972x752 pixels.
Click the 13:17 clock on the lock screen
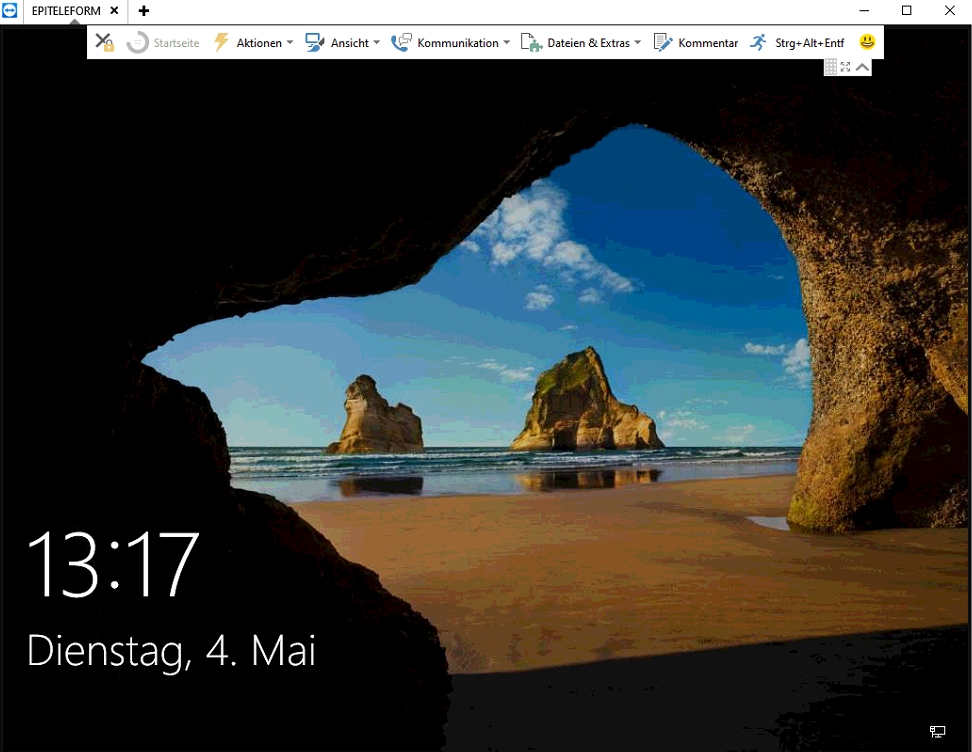113,564
